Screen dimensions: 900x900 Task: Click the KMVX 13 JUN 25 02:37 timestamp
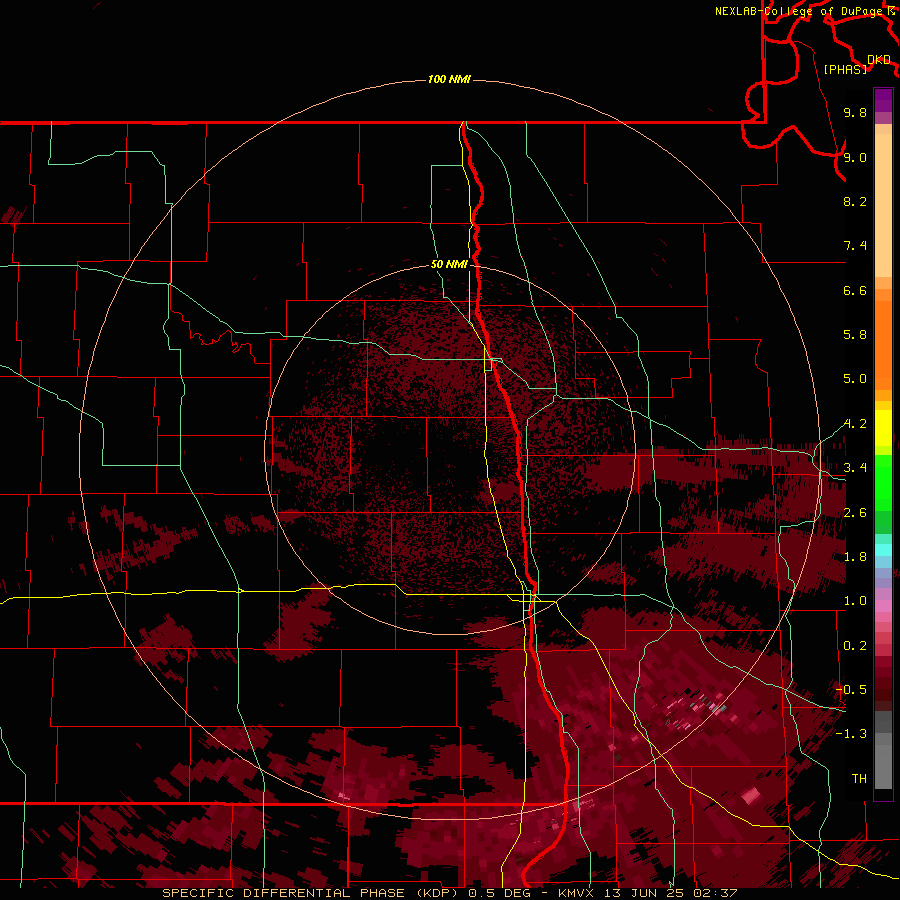648,893
